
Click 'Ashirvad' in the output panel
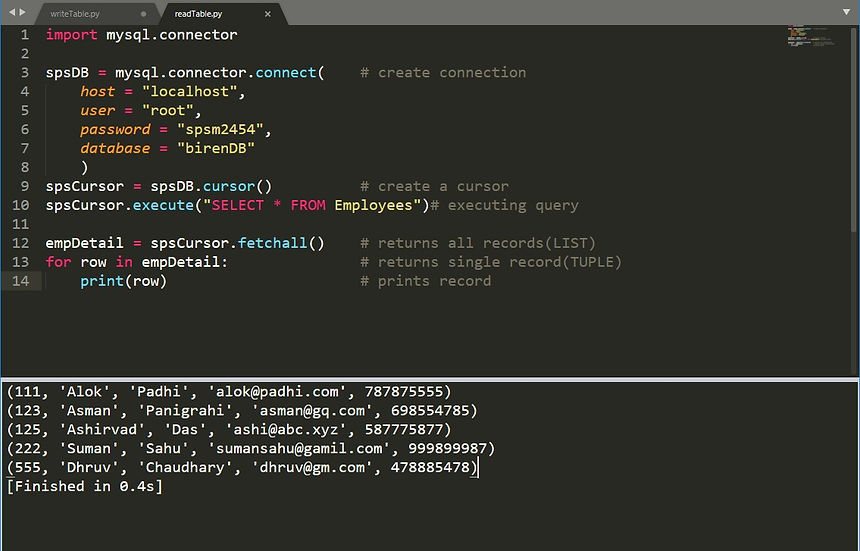tap(102, 429)
